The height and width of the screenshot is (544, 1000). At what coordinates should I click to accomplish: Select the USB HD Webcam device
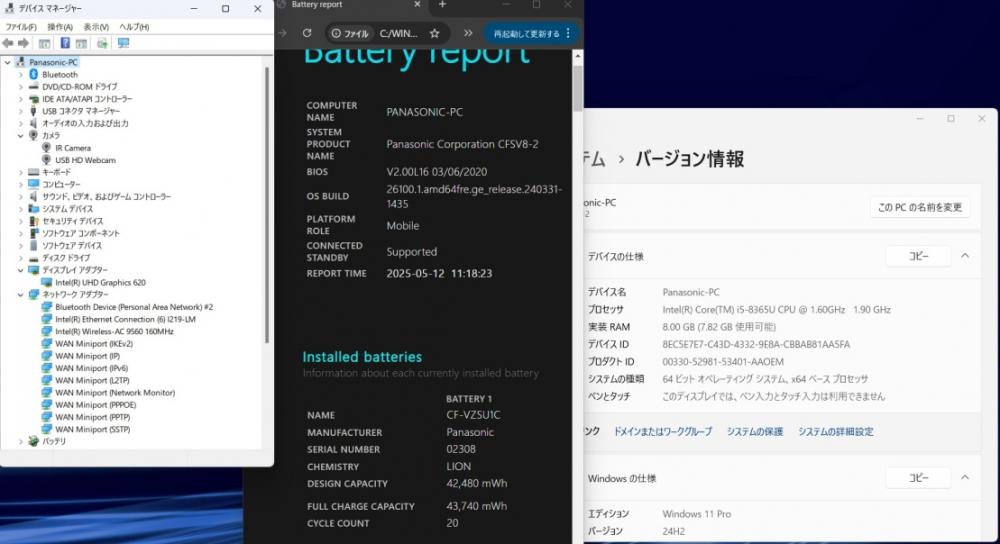coord(85,160)
